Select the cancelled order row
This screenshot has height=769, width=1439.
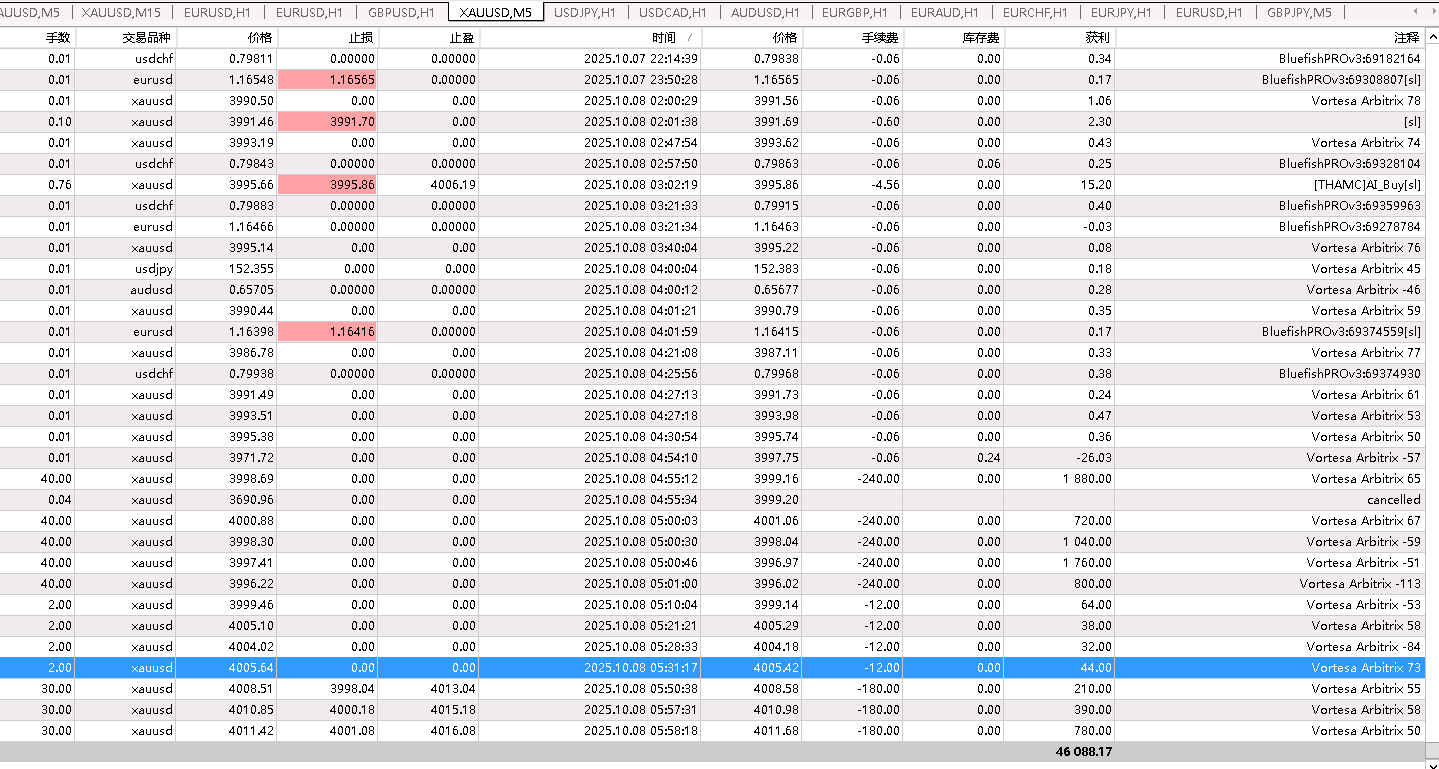(x=711, y=500)
